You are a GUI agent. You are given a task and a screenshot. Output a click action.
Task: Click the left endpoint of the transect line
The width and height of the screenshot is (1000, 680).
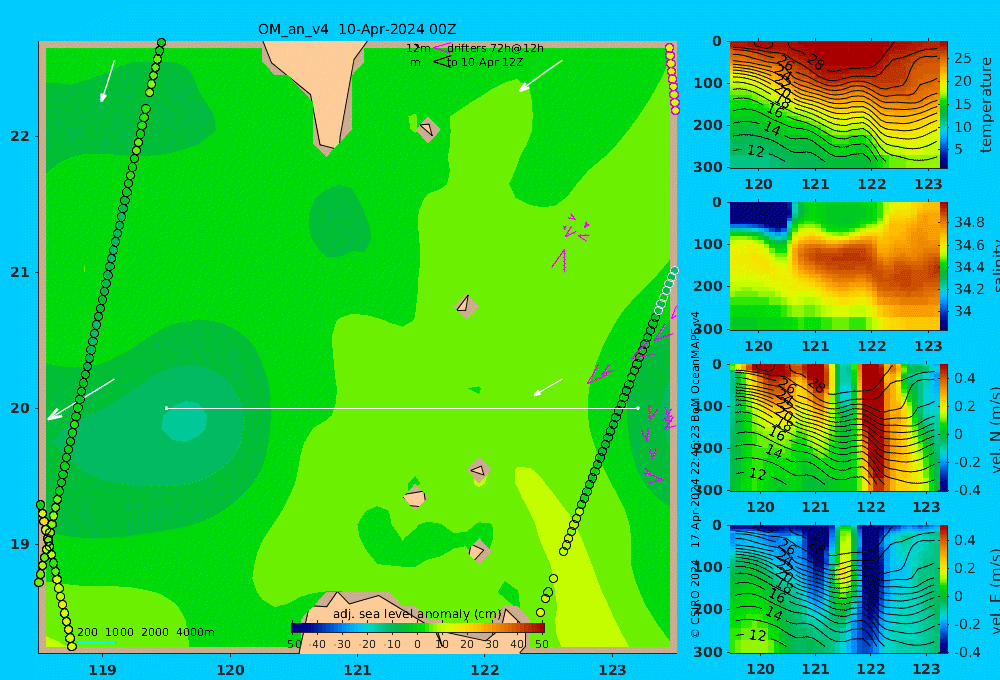tap(166, 408)
